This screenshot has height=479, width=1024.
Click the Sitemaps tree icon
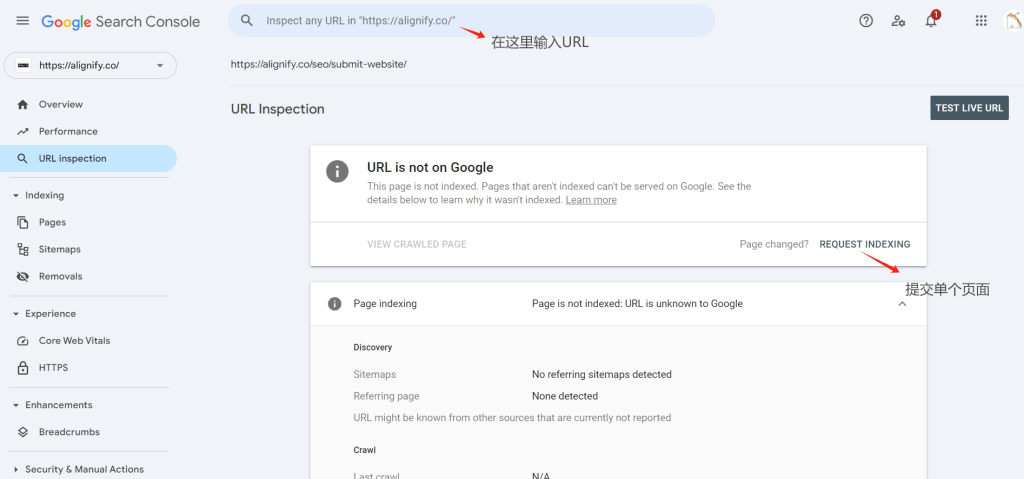(23, 250)
